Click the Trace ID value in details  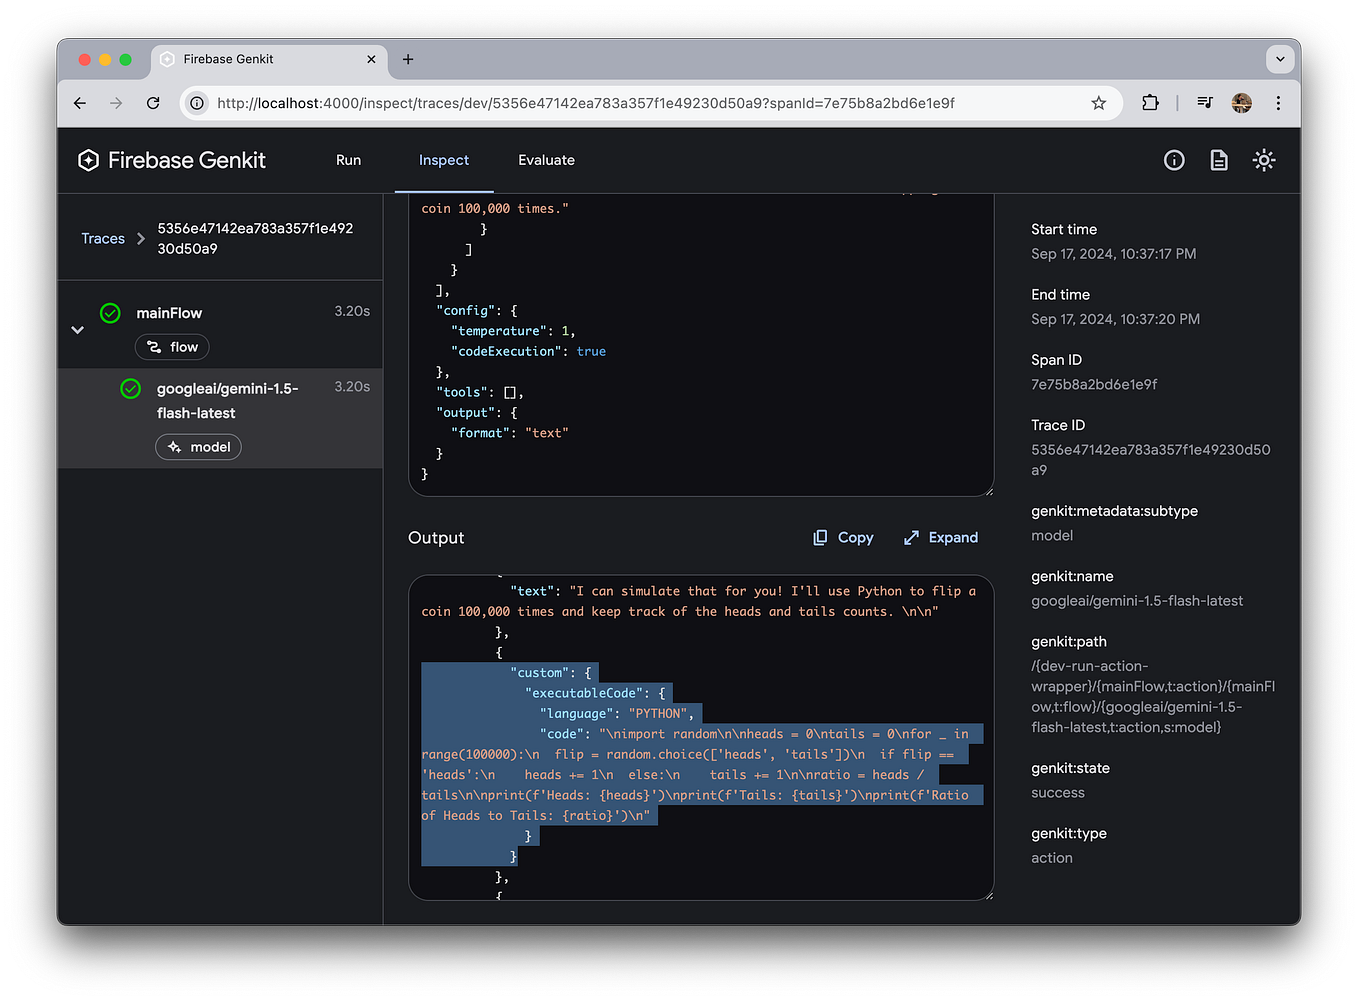(1151, 459)
